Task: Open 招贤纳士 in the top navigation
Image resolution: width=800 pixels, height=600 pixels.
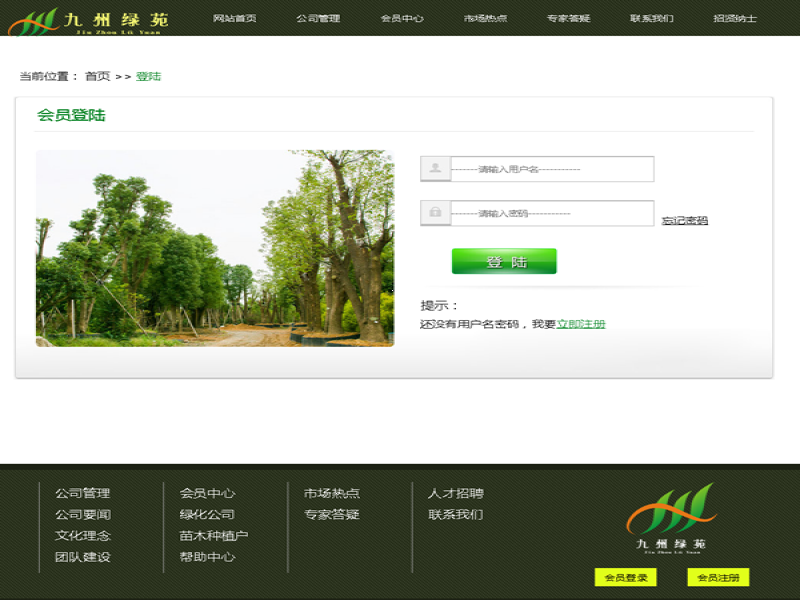Action: 735,19
